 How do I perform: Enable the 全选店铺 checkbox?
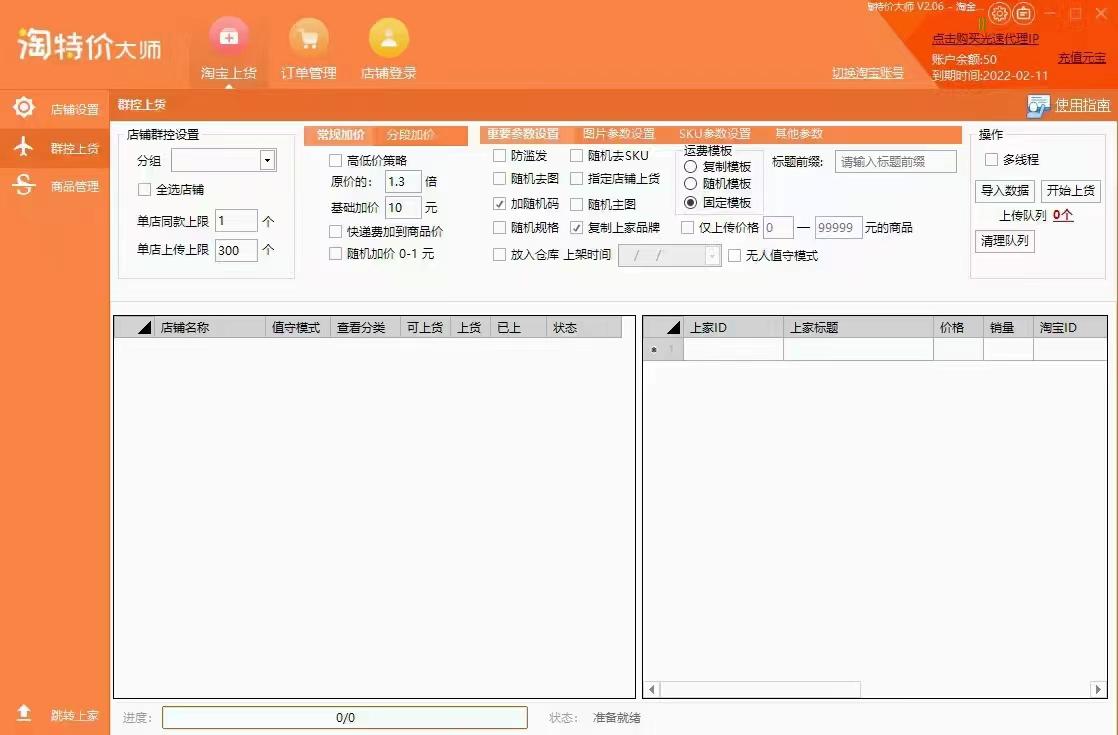(144, 189)
